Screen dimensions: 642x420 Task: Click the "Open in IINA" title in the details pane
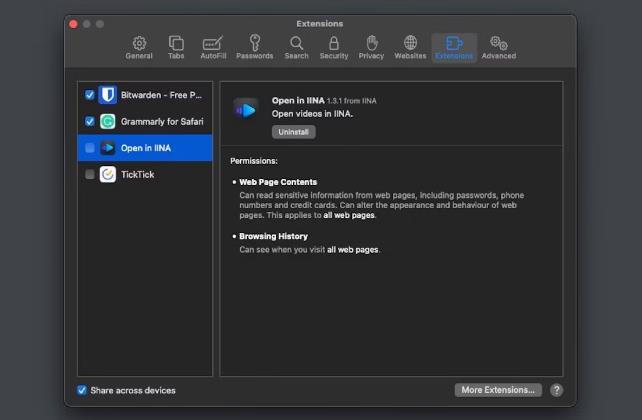tap(298, 101)
